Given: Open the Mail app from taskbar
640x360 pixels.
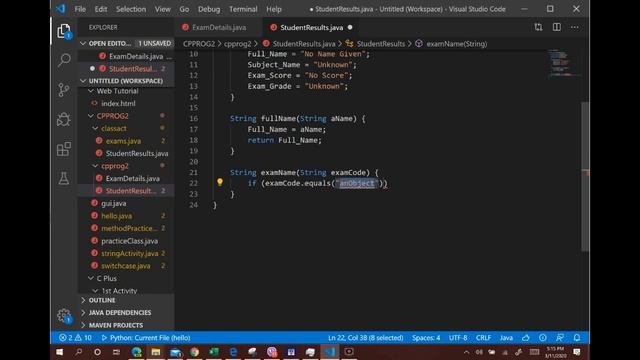Looking at the screenshot, I should 175,352.
